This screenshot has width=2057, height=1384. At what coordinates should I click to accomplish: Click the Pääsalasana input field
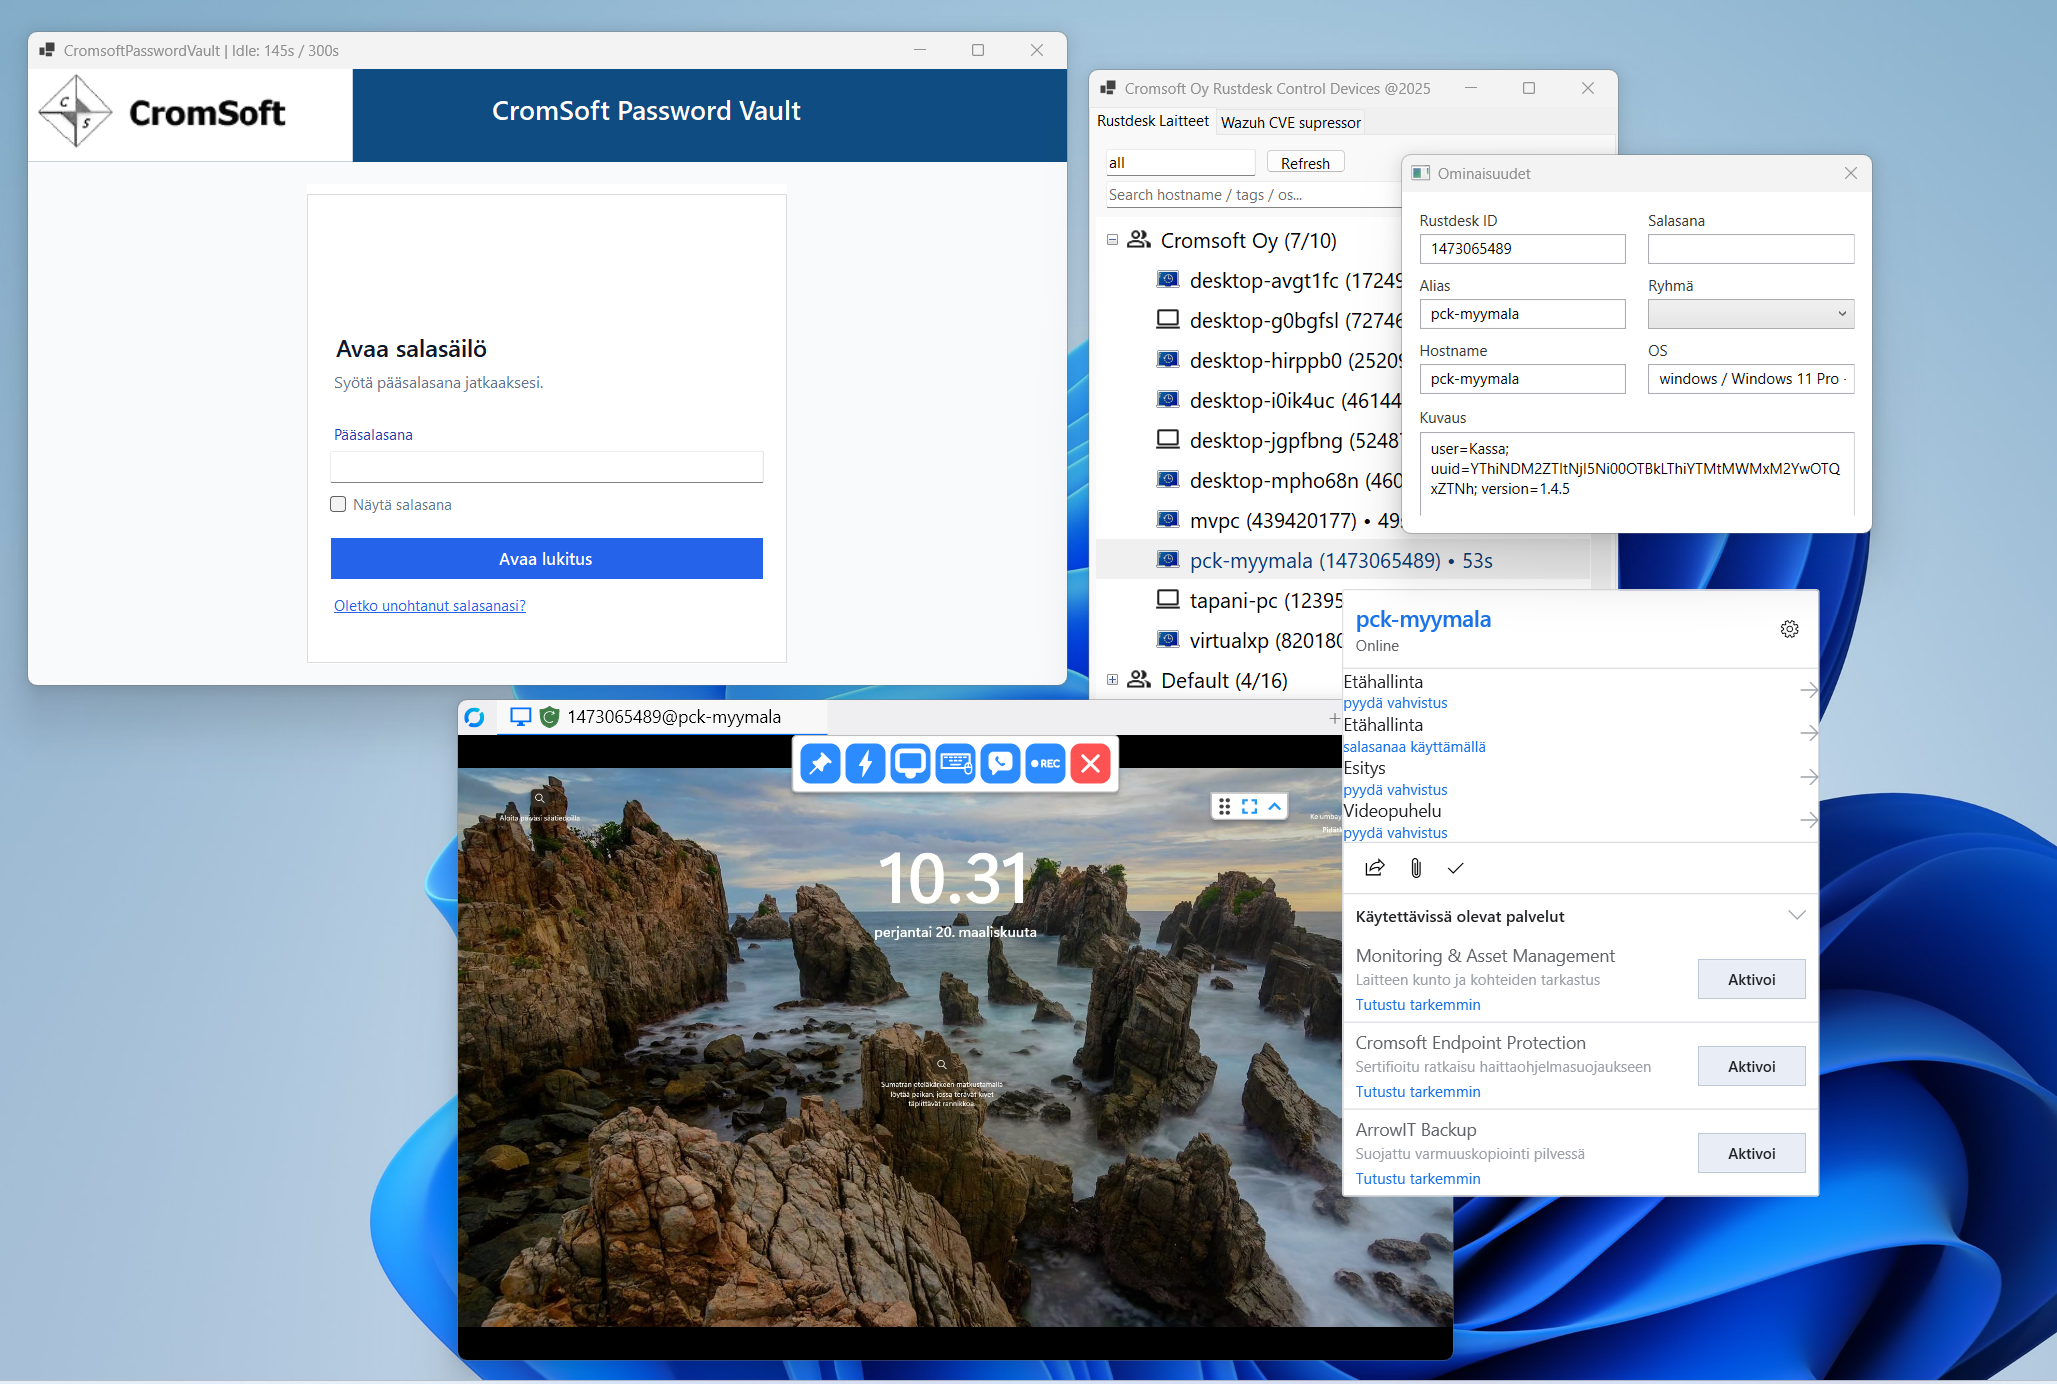click(x=546, y=467)
